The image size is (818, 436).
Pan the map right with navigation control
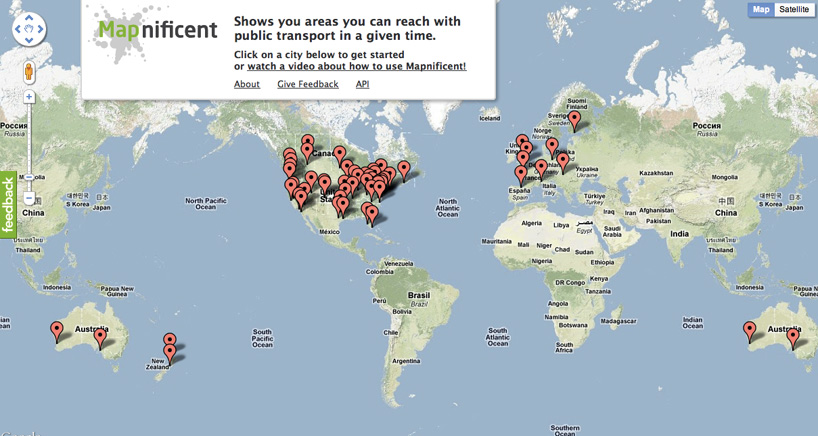tap(40, 29)
